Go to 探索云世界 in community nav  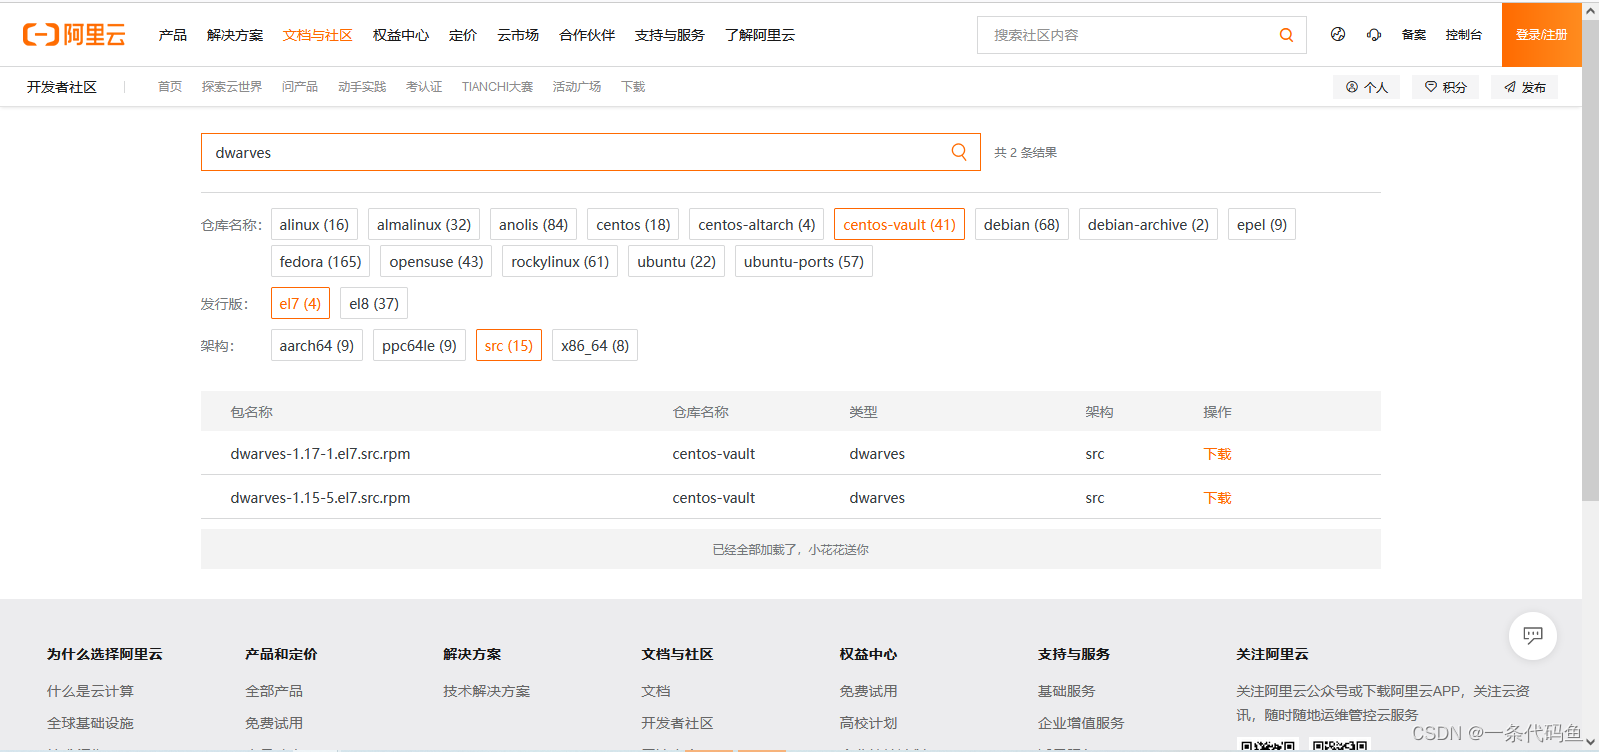[232, 87]
